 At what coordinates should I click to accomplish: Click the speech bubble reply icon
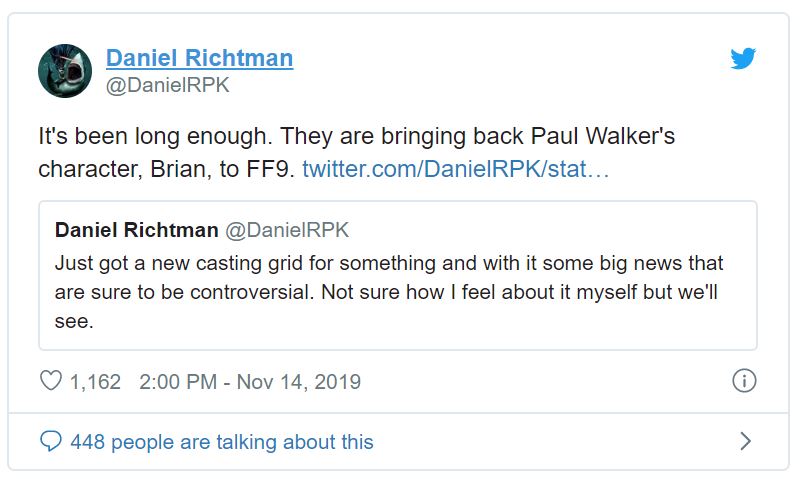coord(50,441)
